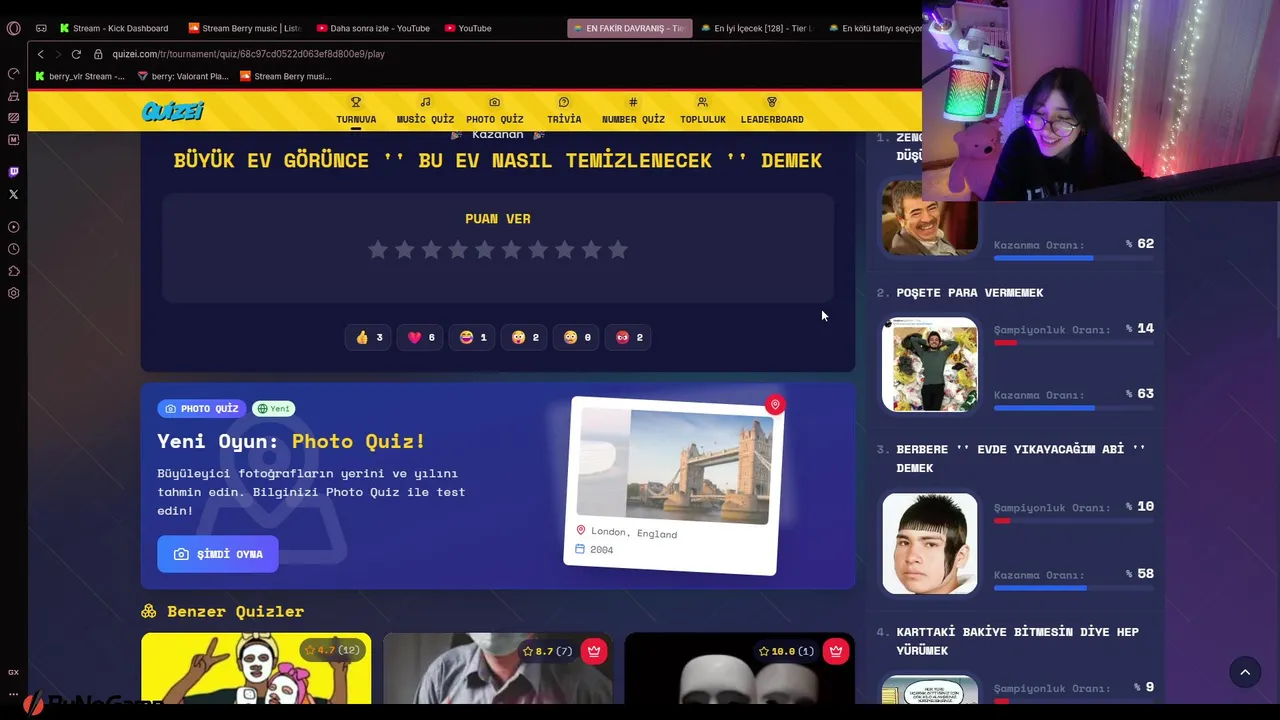Image resolution: width=1280 pixels, height=720 pixels.
Task: Click the Quizei logo
Action: [172, 111]
